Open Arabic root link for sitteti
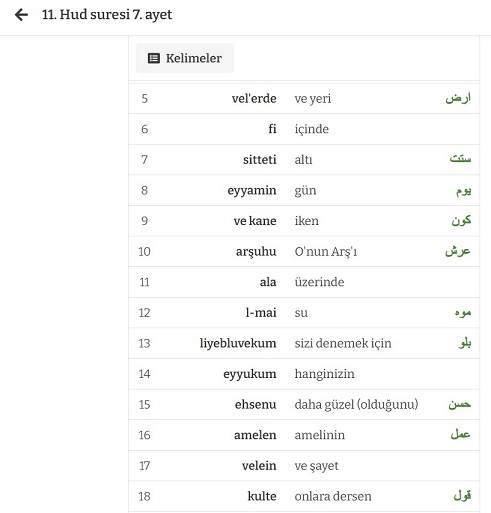 [460, 159]
